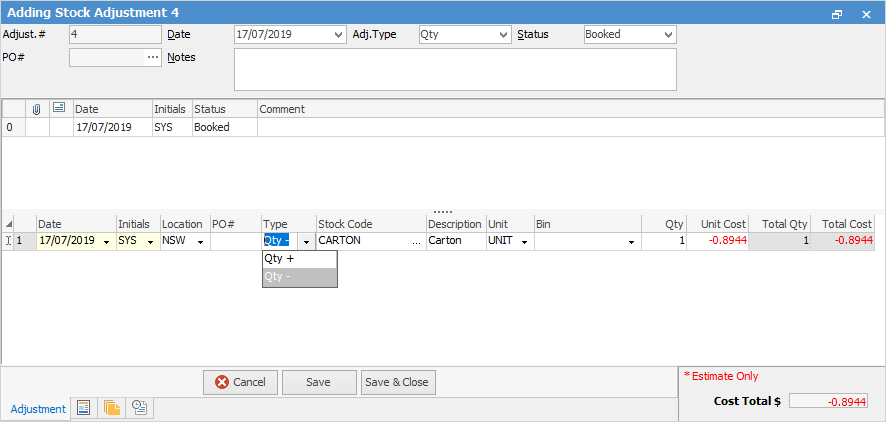886x423 pixels.
Task: Click the grid corner triangle selector
Action: coord(8,225)
